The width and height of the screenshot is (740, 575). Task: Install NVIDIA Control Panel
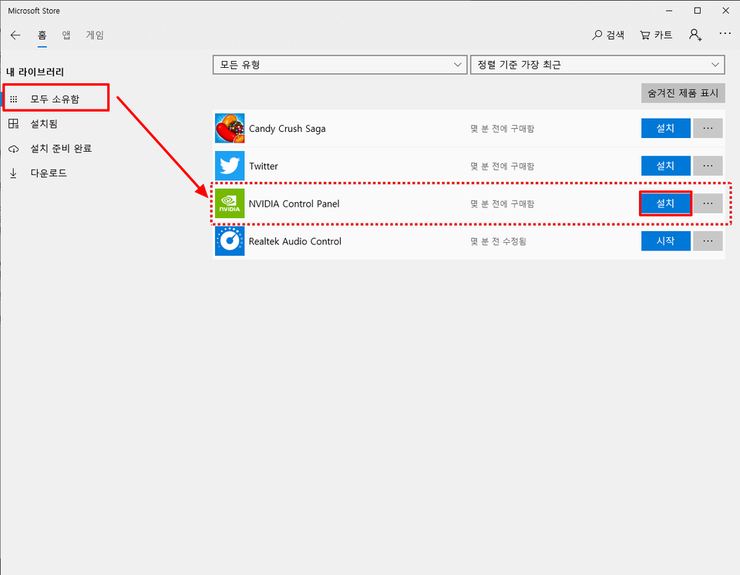[665, 203]
